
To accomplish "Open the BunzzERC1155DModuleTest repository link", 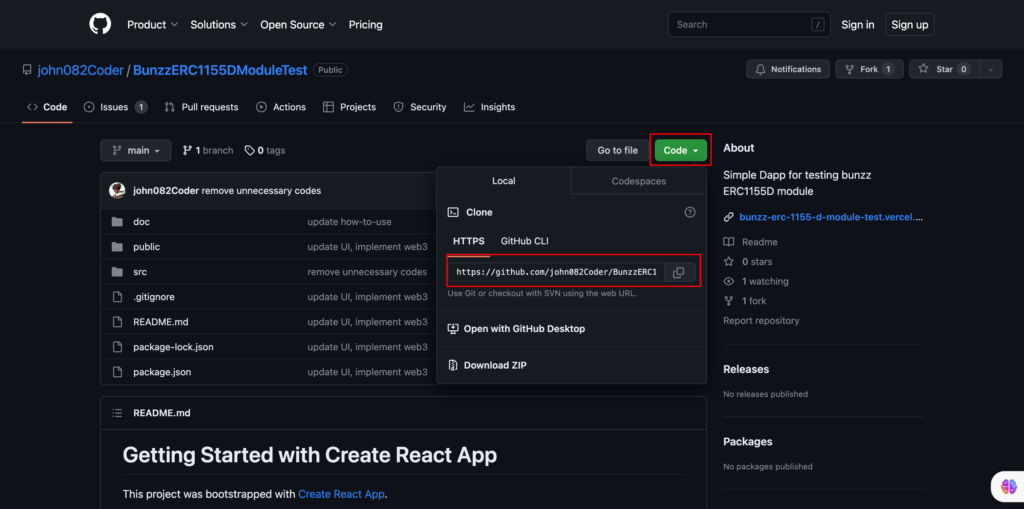I will coord(220,70).
